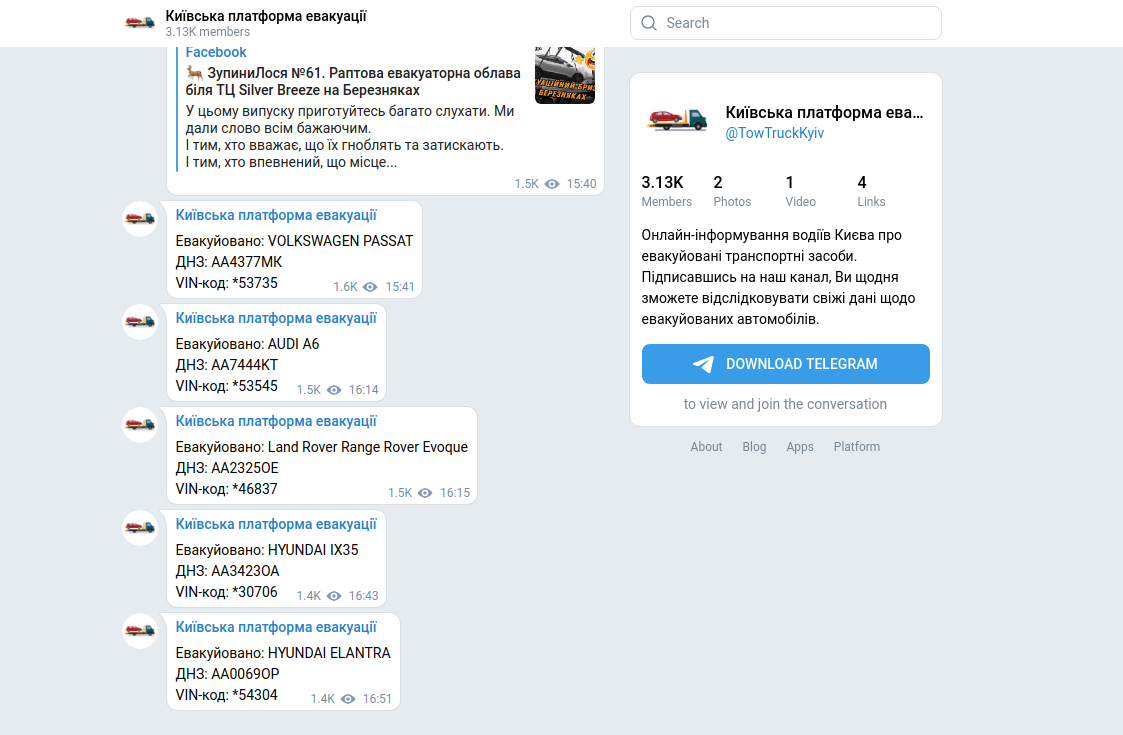
Task: Open the 16:15 timestamp link
Action: tap(455, 494)
